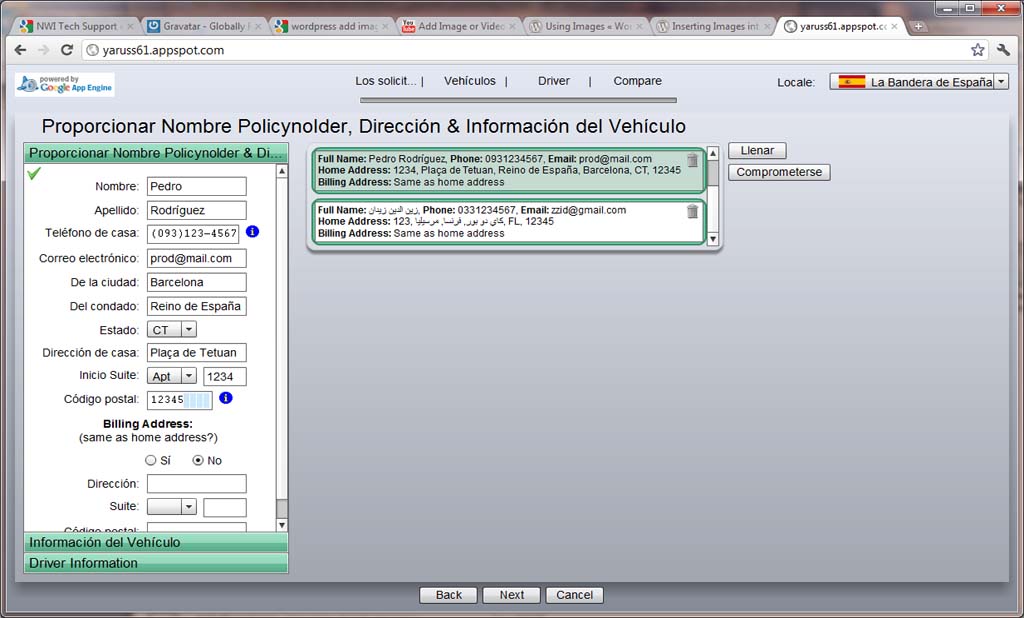Switch to the Compare tab
This screenshot has width=1024, height=618.
637,81
